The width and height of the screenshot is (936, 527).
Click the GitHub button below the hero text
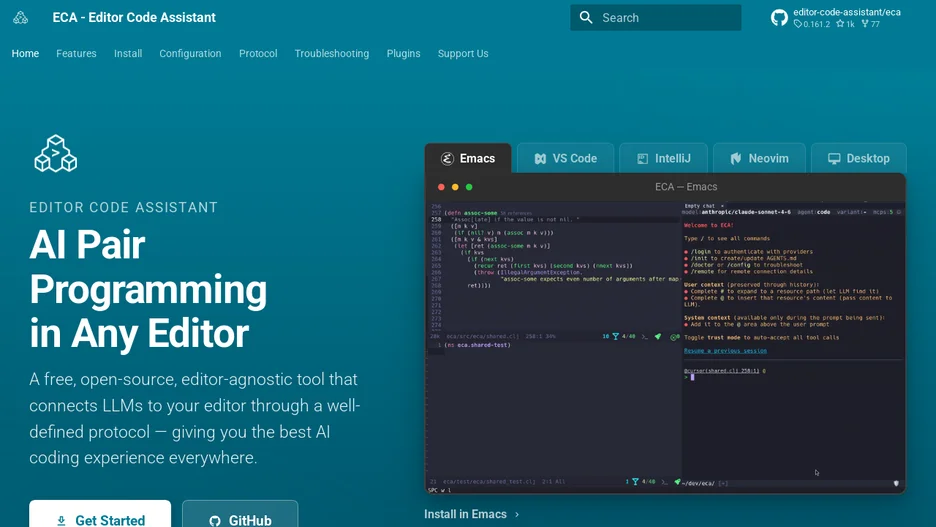[240, 514]
